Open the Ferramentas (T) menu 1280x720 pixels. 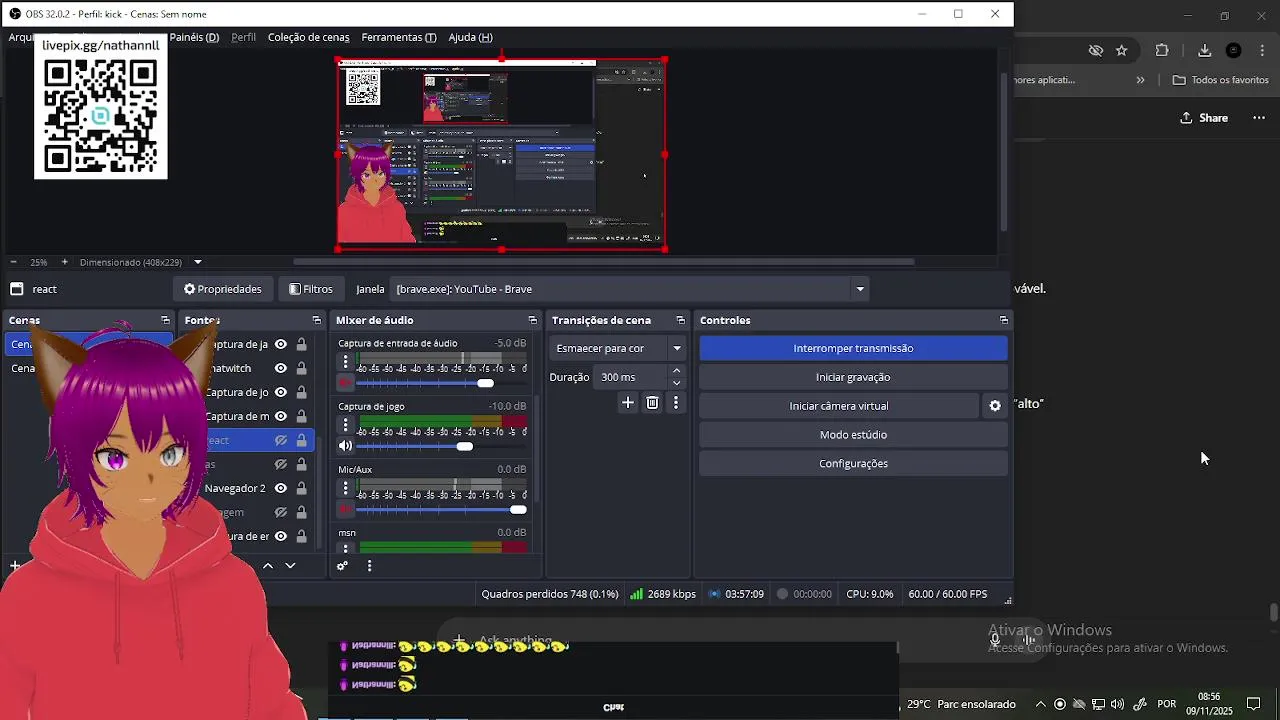coord(399,37)
